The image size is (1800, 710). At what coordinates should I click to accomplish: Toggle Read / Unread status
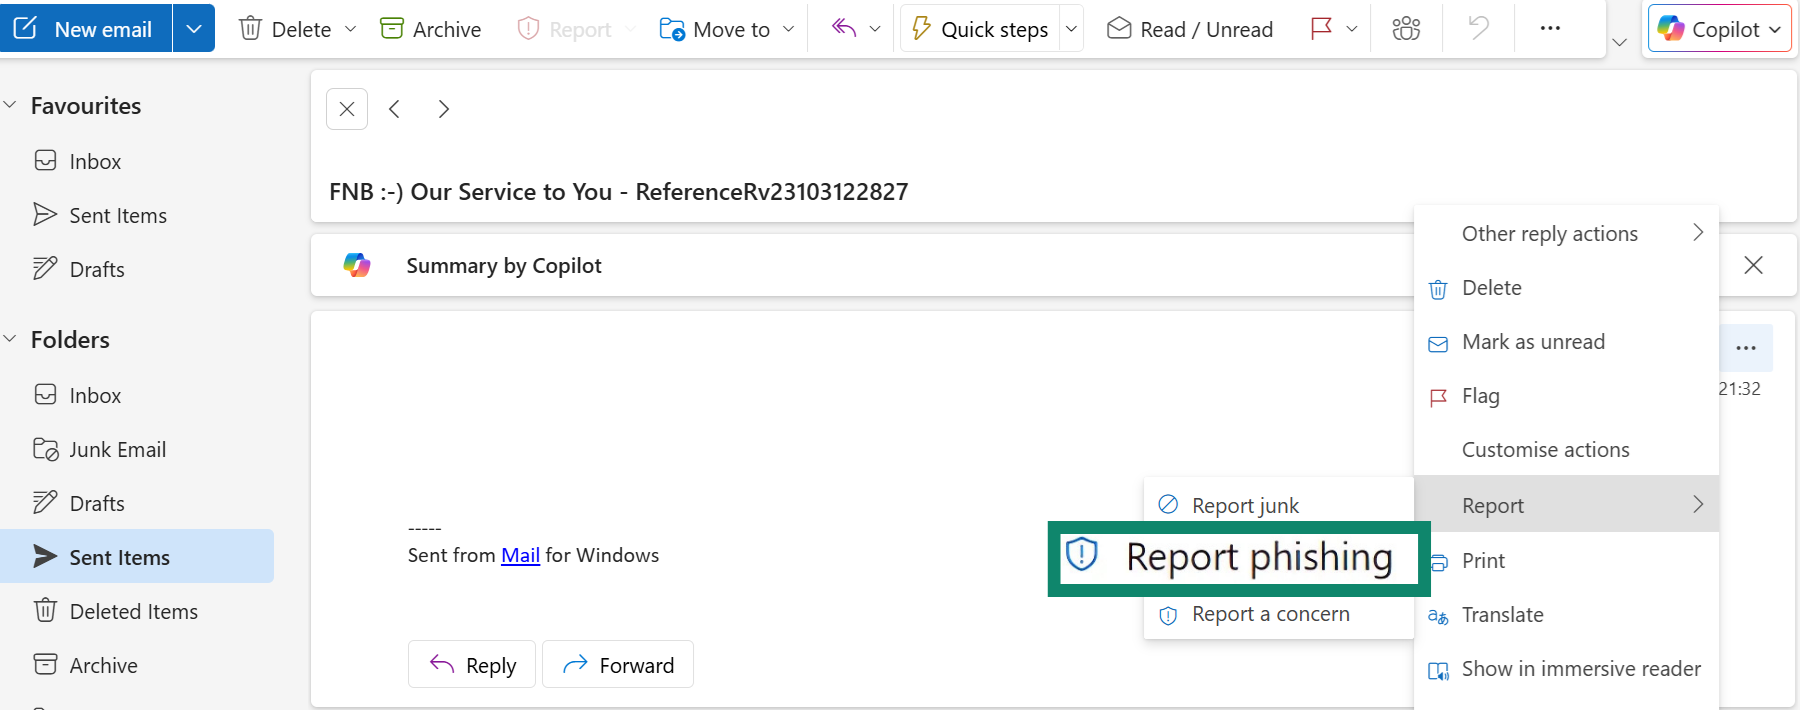(1190, 29)
